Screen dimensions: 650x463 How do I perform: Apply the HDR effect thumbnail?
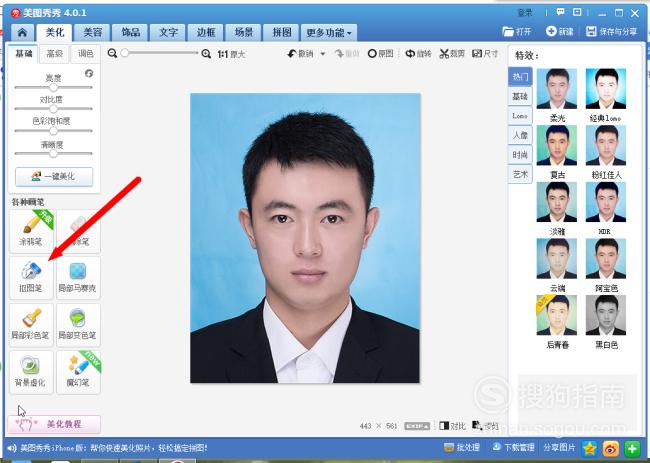pyautogui.click(x=606, y=202)
